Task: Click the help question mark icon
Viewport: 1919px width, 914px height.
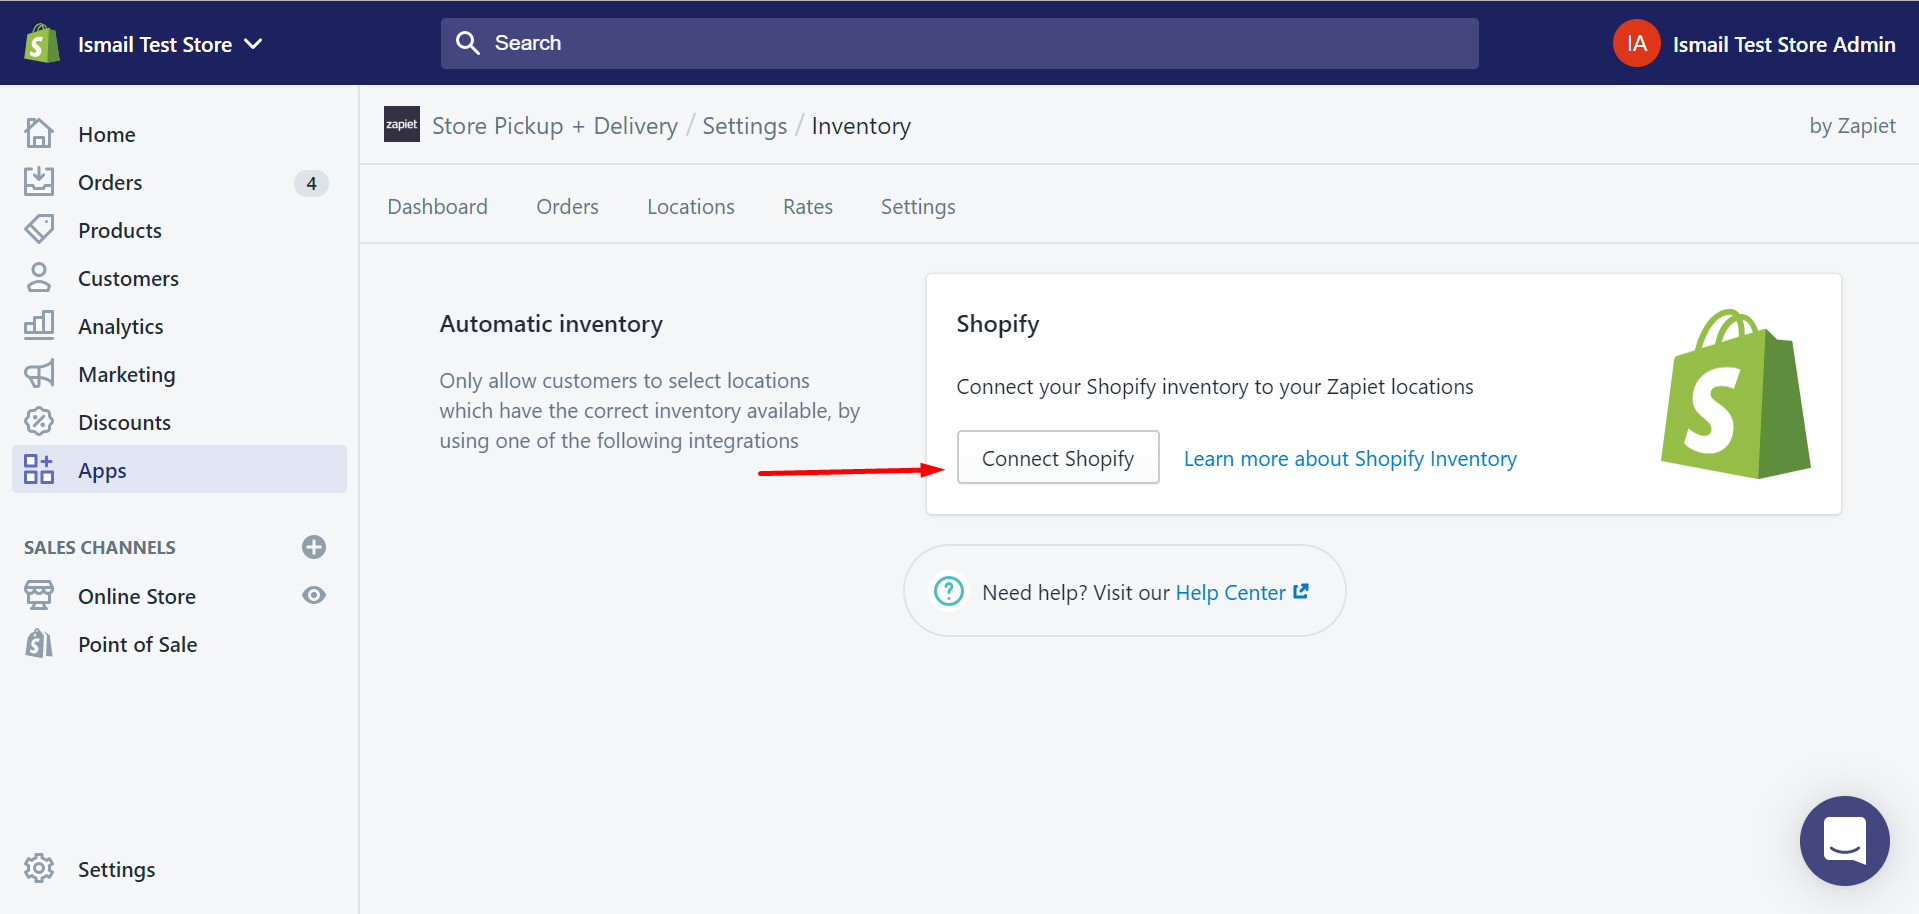Action: (949, 591)
